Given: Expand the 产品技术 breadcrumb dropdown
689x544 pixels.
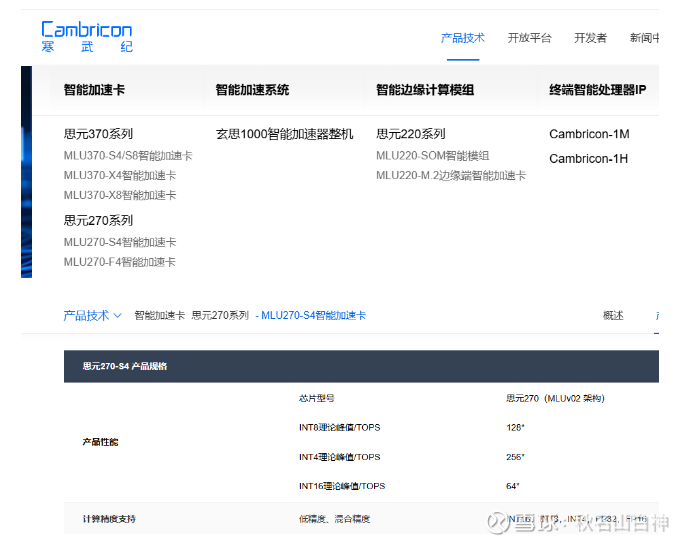Looking at the screenshot, I should click(92, 316).
